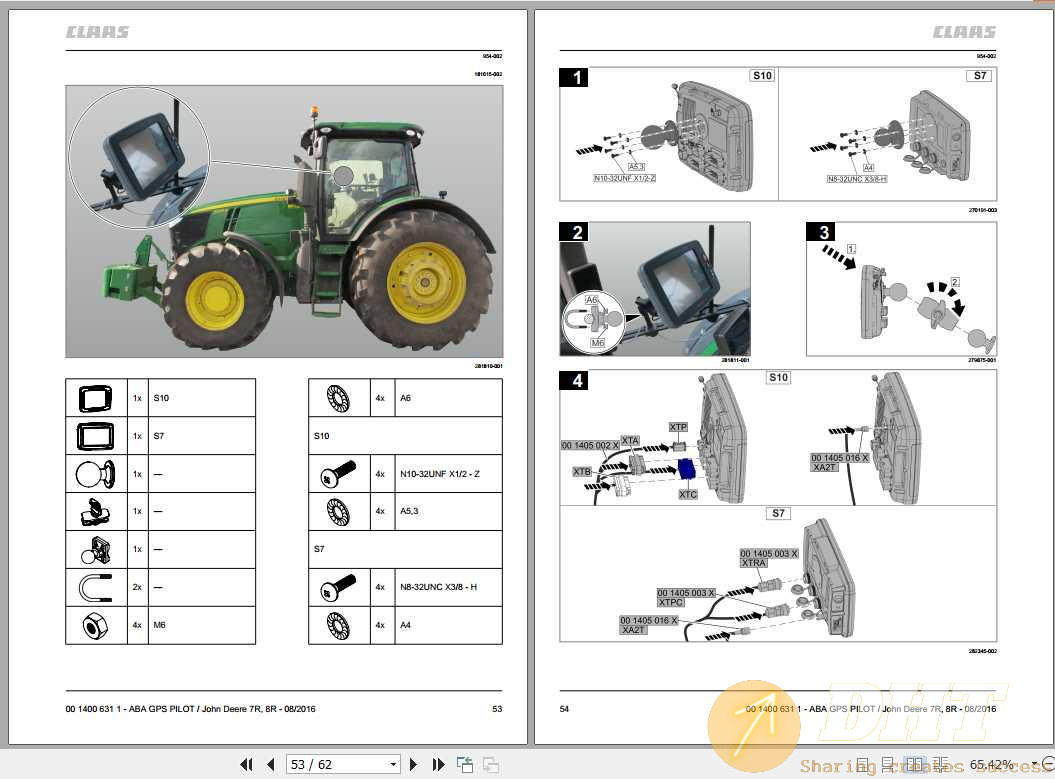The image size is (1055, 779).
Task: Jump to the last page
Action: pyautogui.click(x=439, y=764)
